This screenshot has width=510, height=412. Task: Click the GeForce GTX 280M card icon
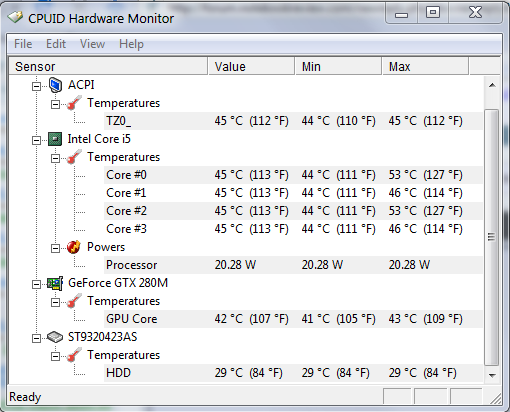[x=55, y=283]
